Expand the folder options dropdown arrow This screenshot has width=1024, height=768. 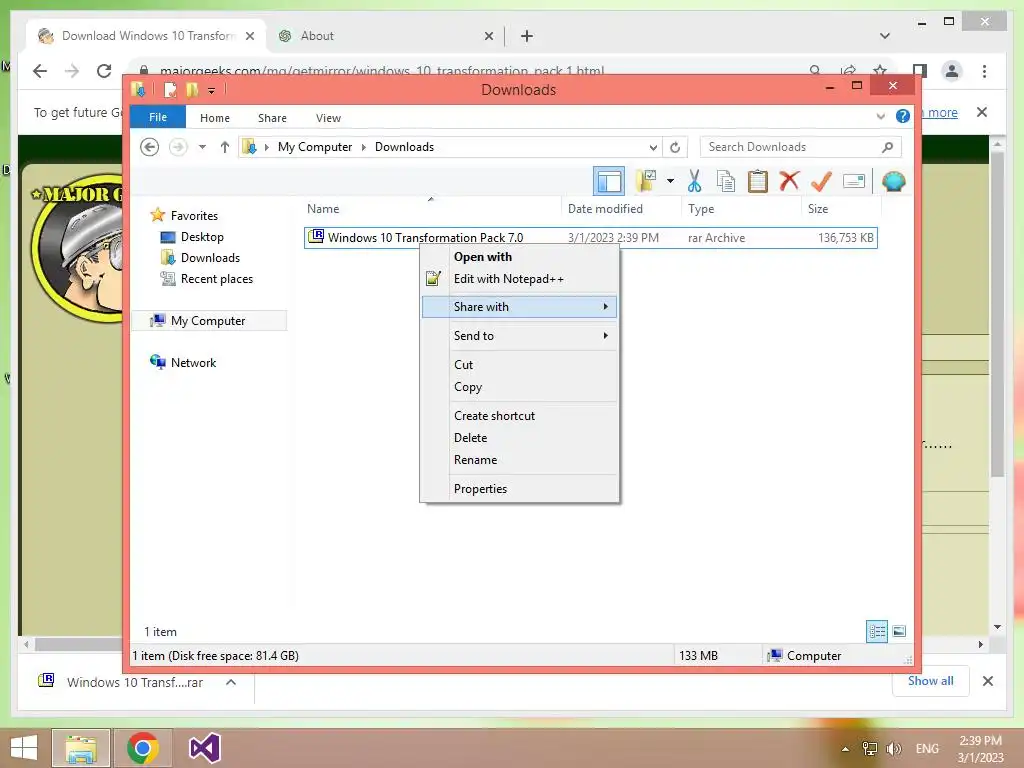click(x=670, y=181)
